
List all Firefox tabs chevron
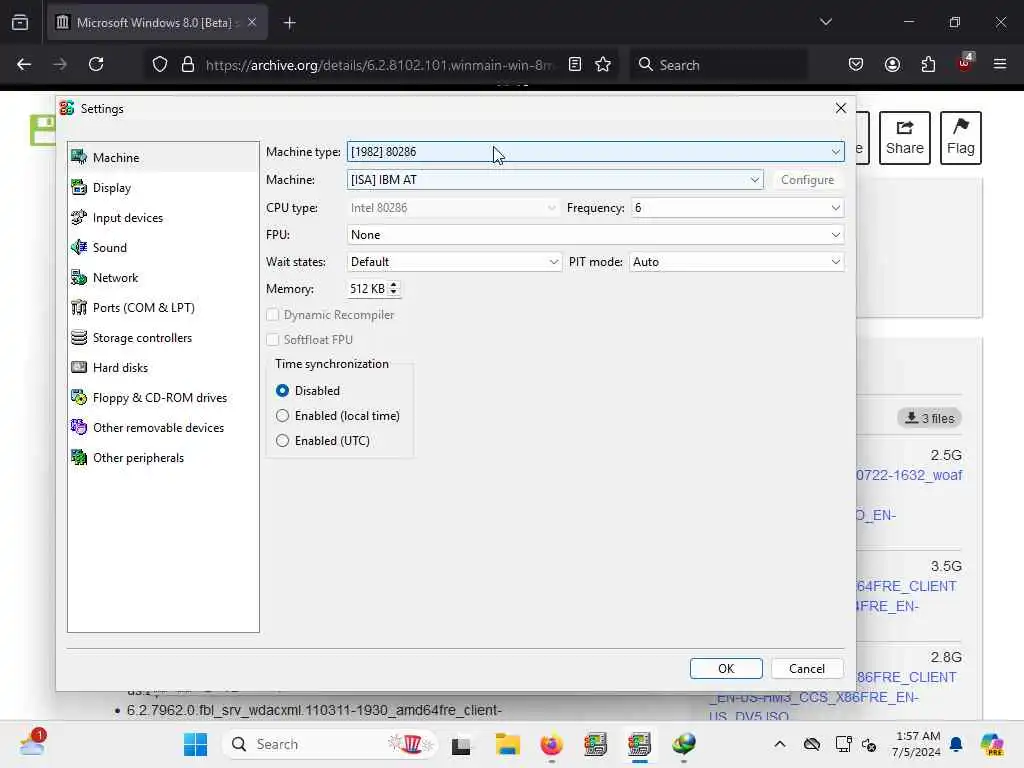point(825,22)
